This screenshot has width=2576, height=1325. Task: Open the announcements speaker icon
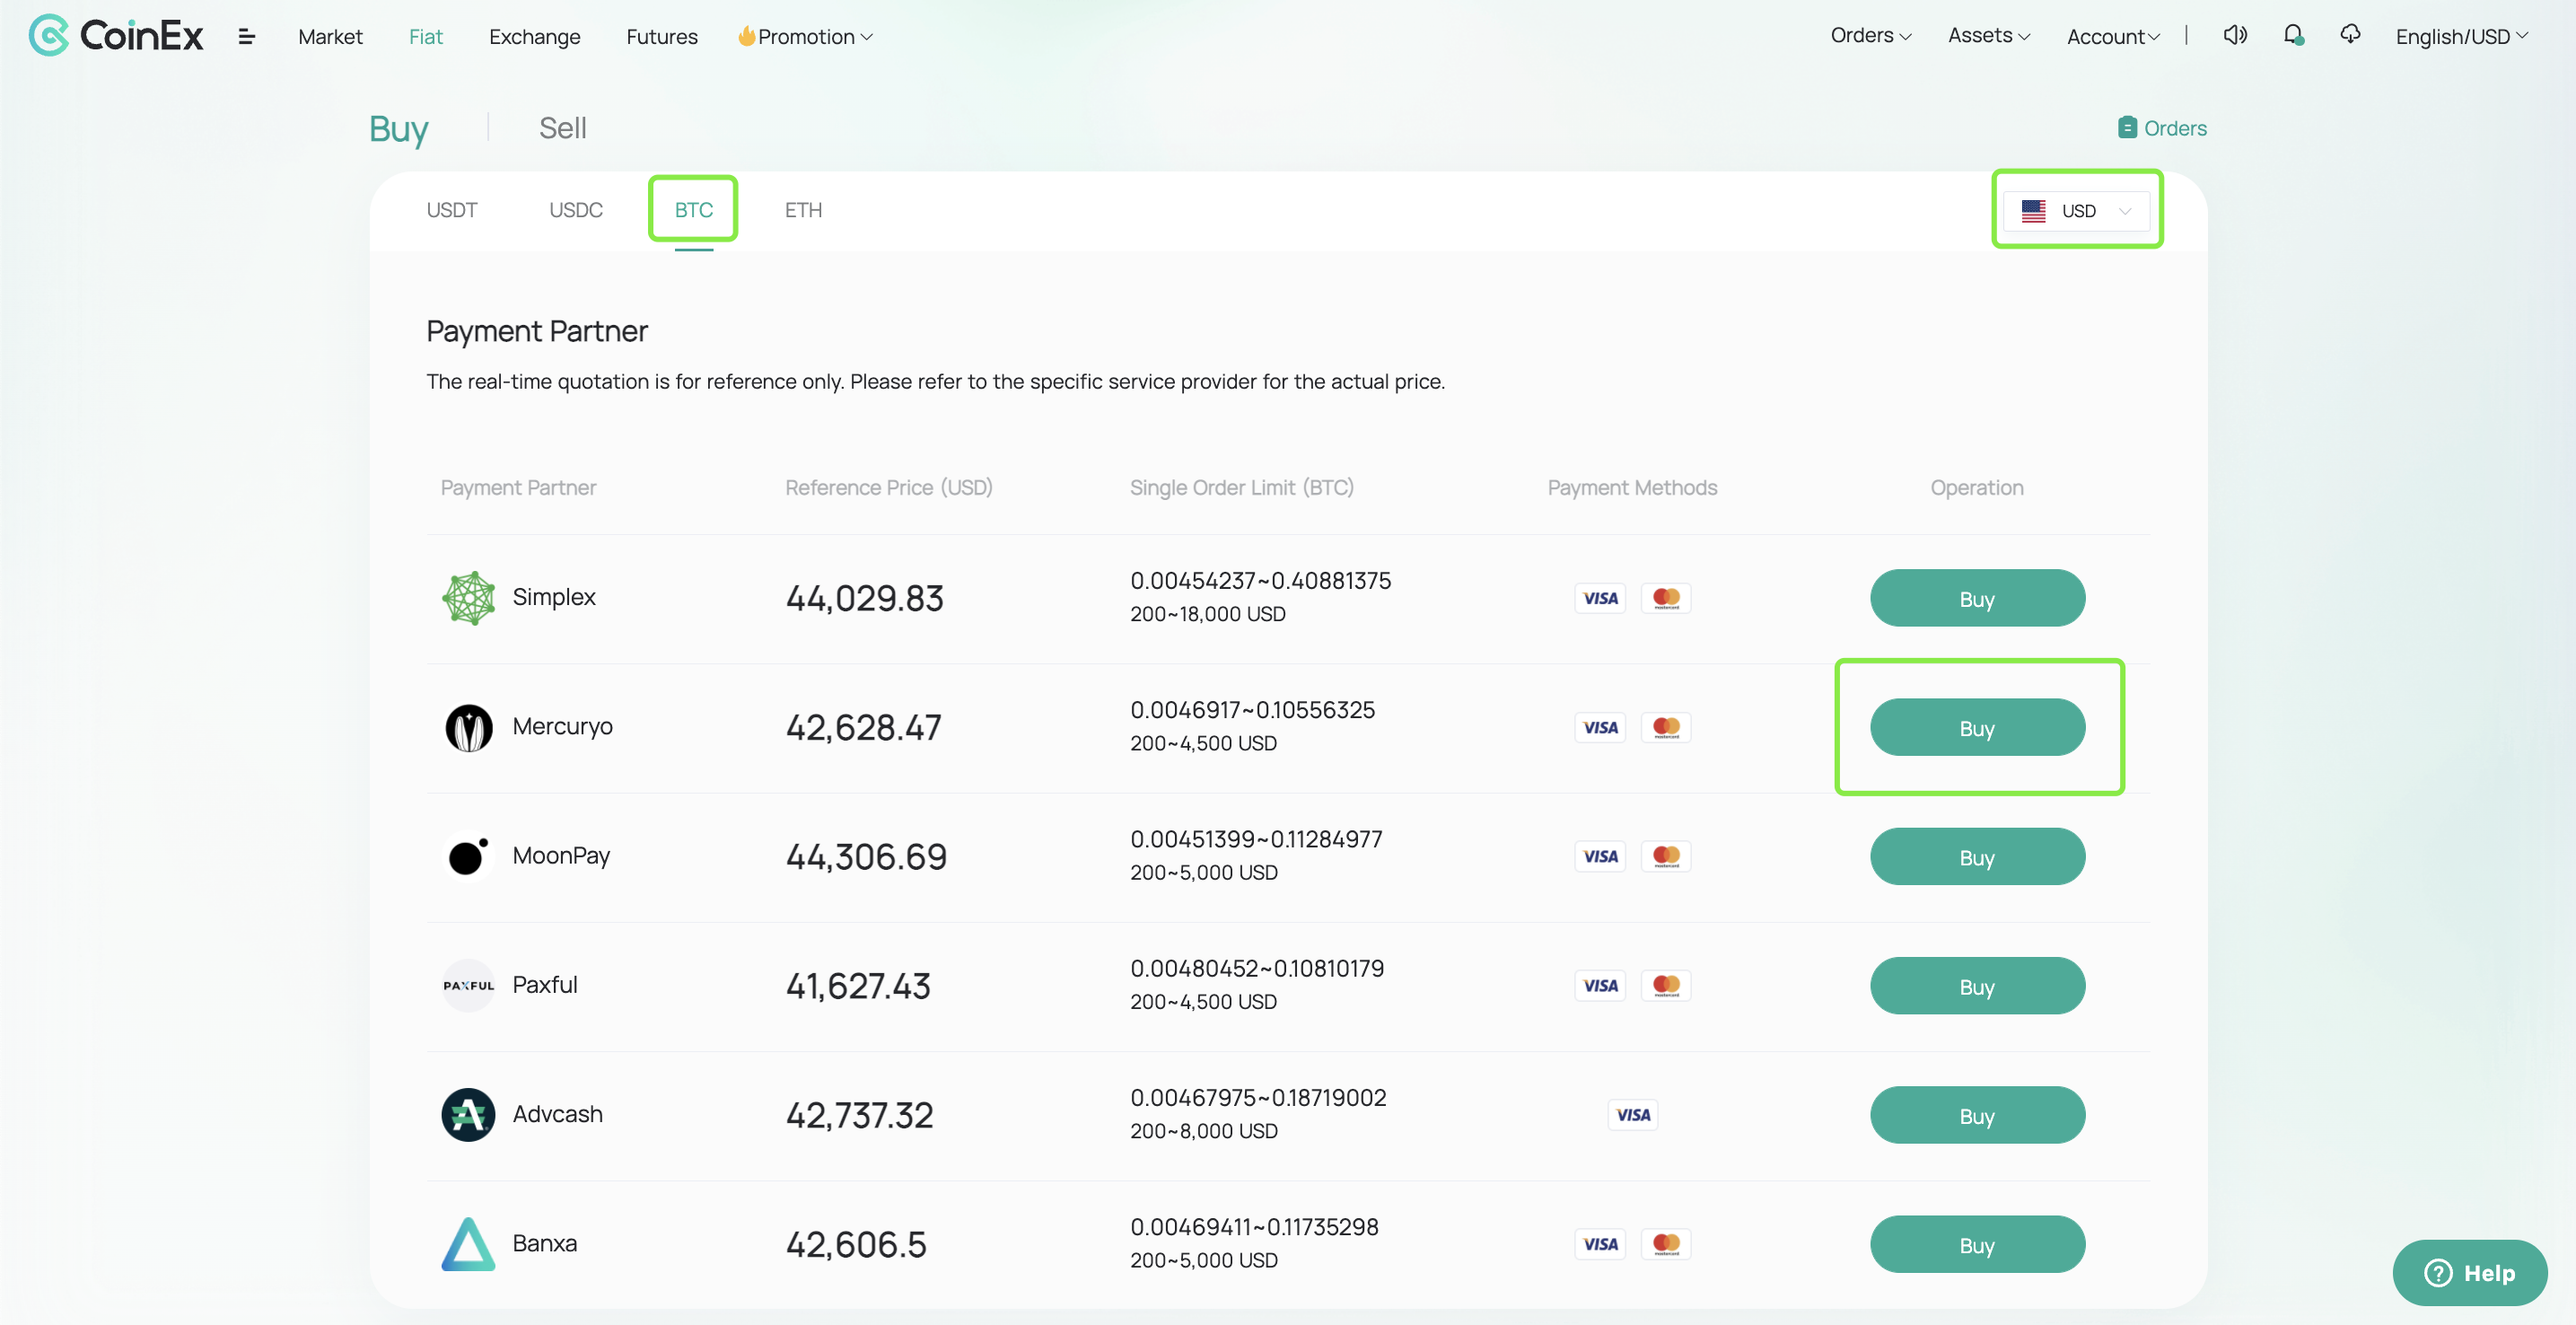click(2235, 36)
